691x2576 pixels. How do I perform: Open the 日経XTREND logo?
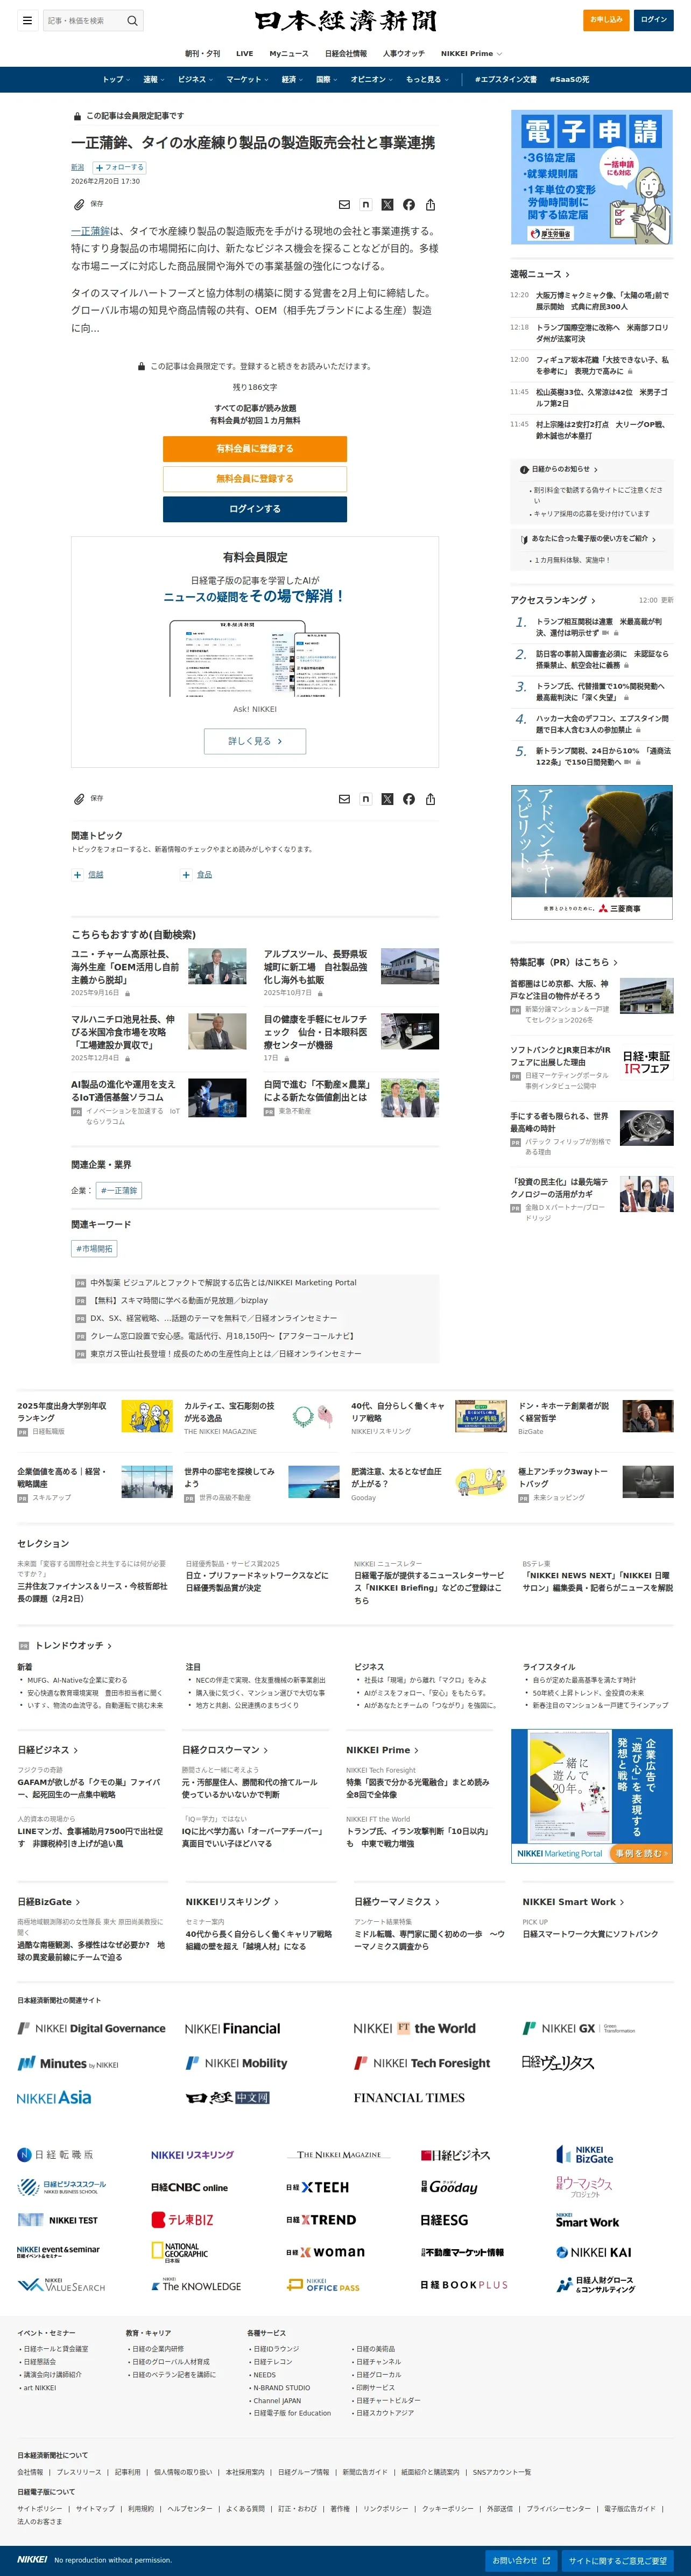pyautogui.click(x=321, y=2220)
